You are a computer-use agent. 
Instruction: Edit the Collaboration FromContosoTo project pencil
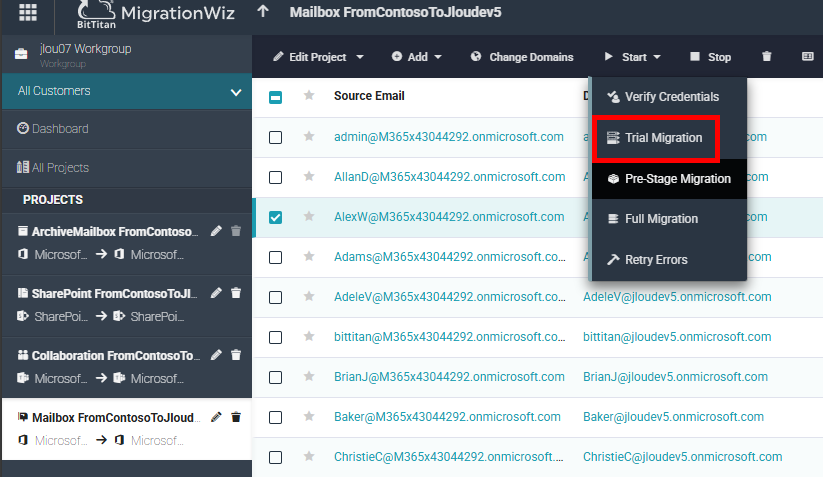(x=216, y=355)
